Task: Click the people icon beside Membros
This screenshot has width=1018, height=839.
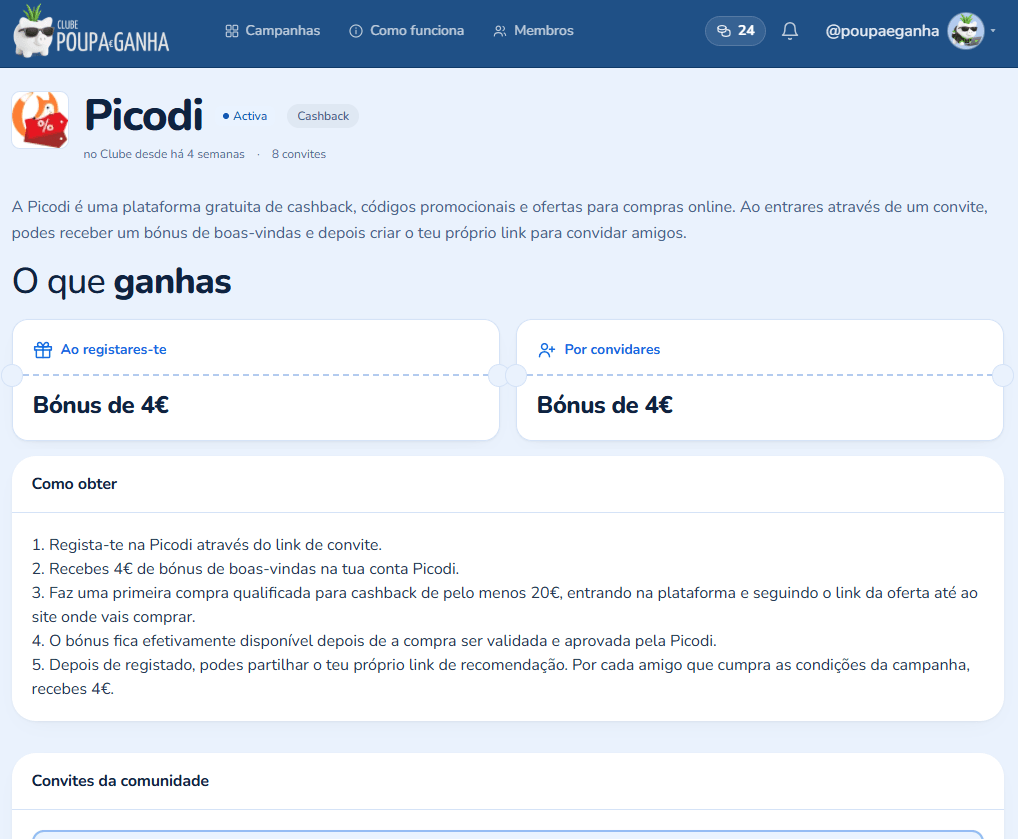Action: tap(500, 31)
